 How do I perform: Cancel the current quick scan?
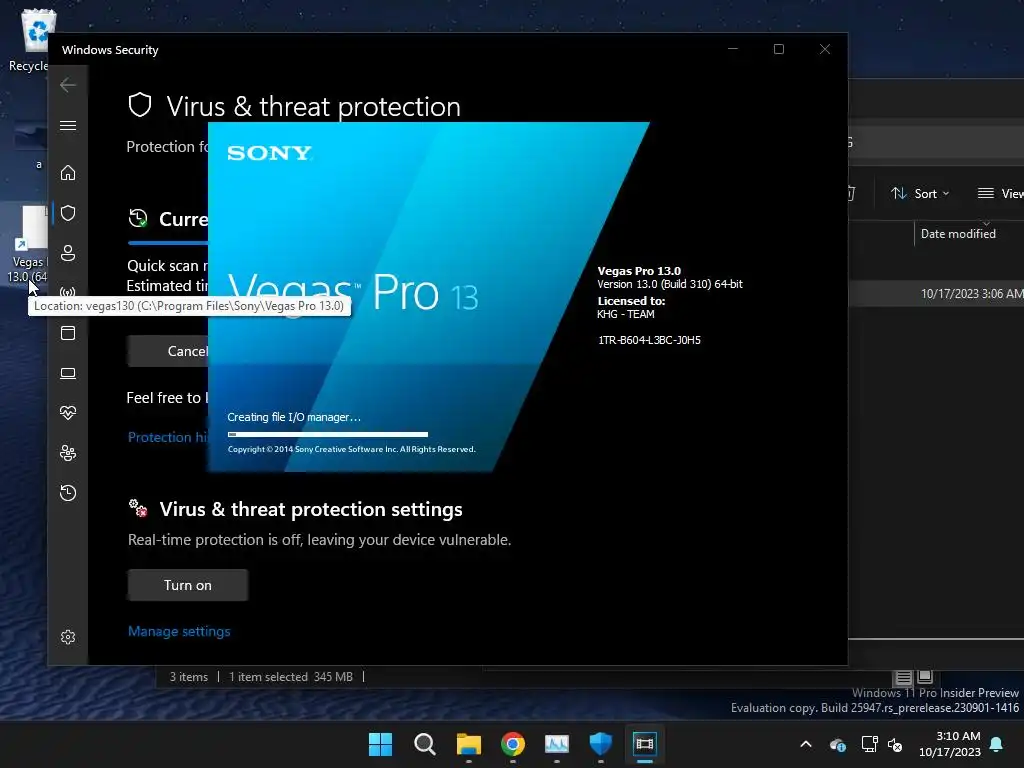pos(168,351)
